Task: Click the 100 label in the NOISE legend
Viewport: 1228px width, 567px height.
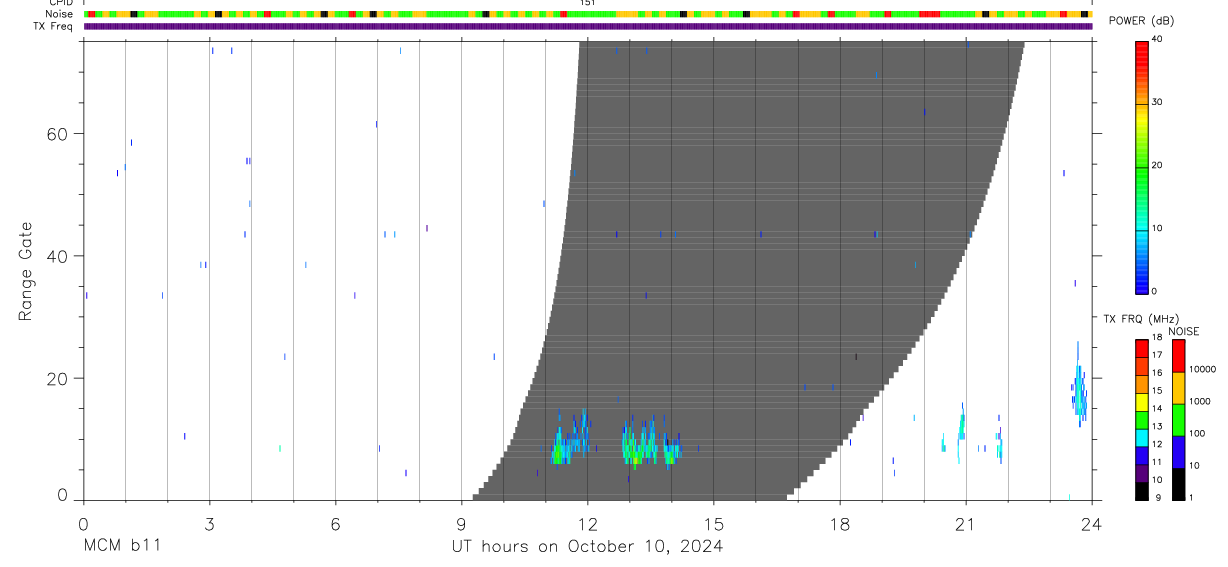Action: tap(1197, 433)
